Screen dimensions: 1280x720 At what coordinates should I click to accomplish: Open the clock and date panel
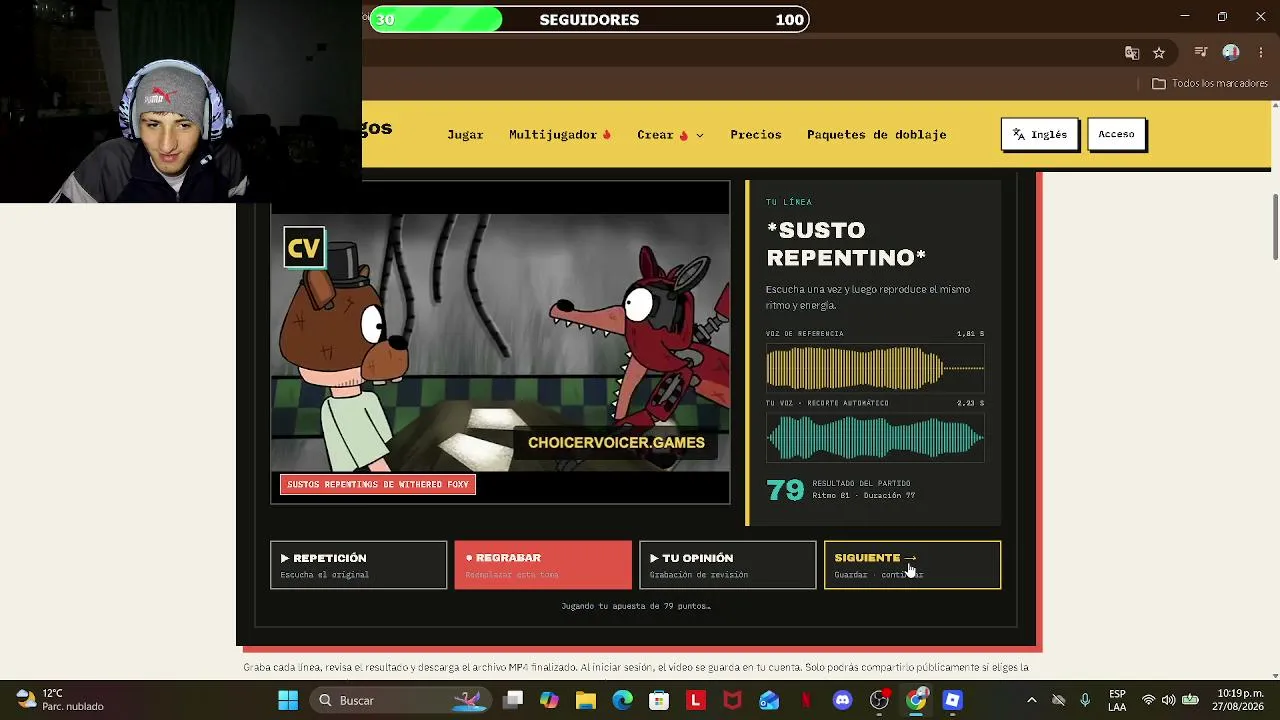(x=1240, y=700)
